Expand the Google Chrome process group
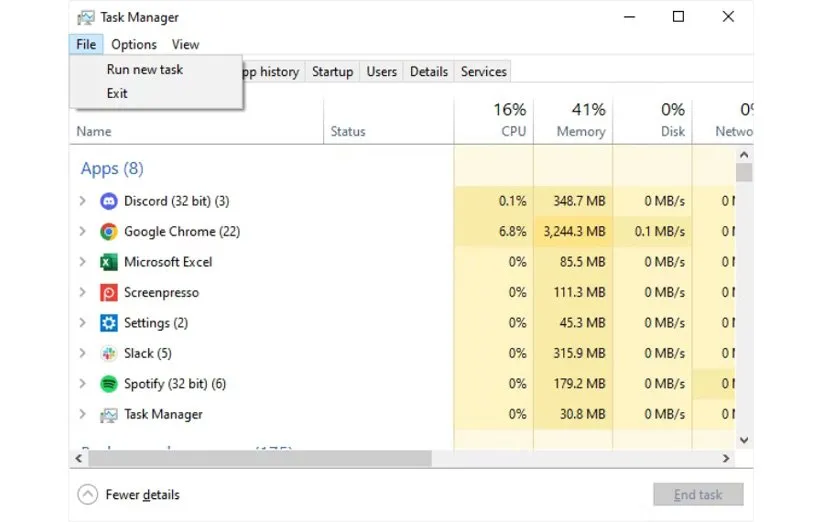Viewport: 822px width, 522px height. 82,232
